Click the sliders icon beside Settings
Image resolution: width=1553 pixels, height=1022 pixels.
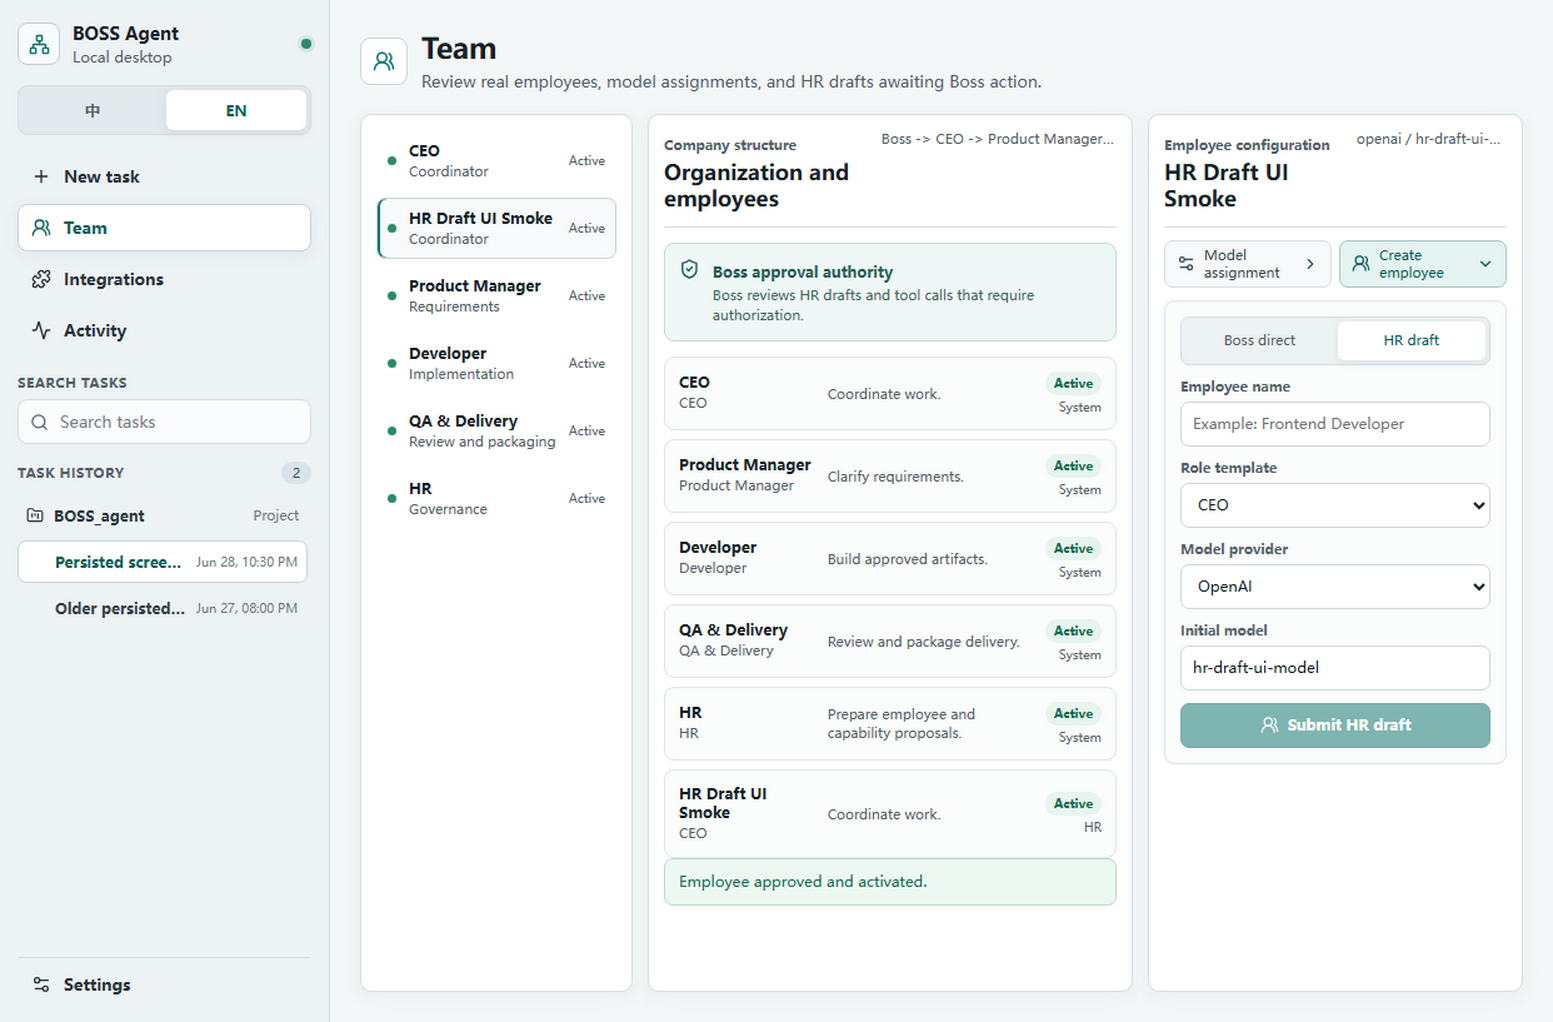click(41, 984)
